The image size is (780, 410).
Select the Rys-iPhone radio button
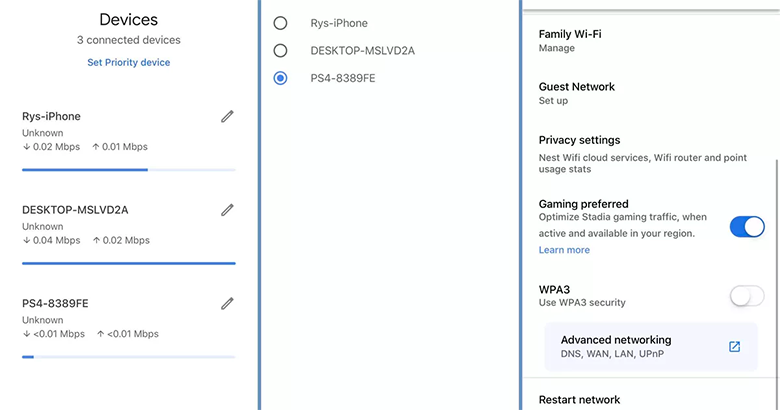click(280, 23)
